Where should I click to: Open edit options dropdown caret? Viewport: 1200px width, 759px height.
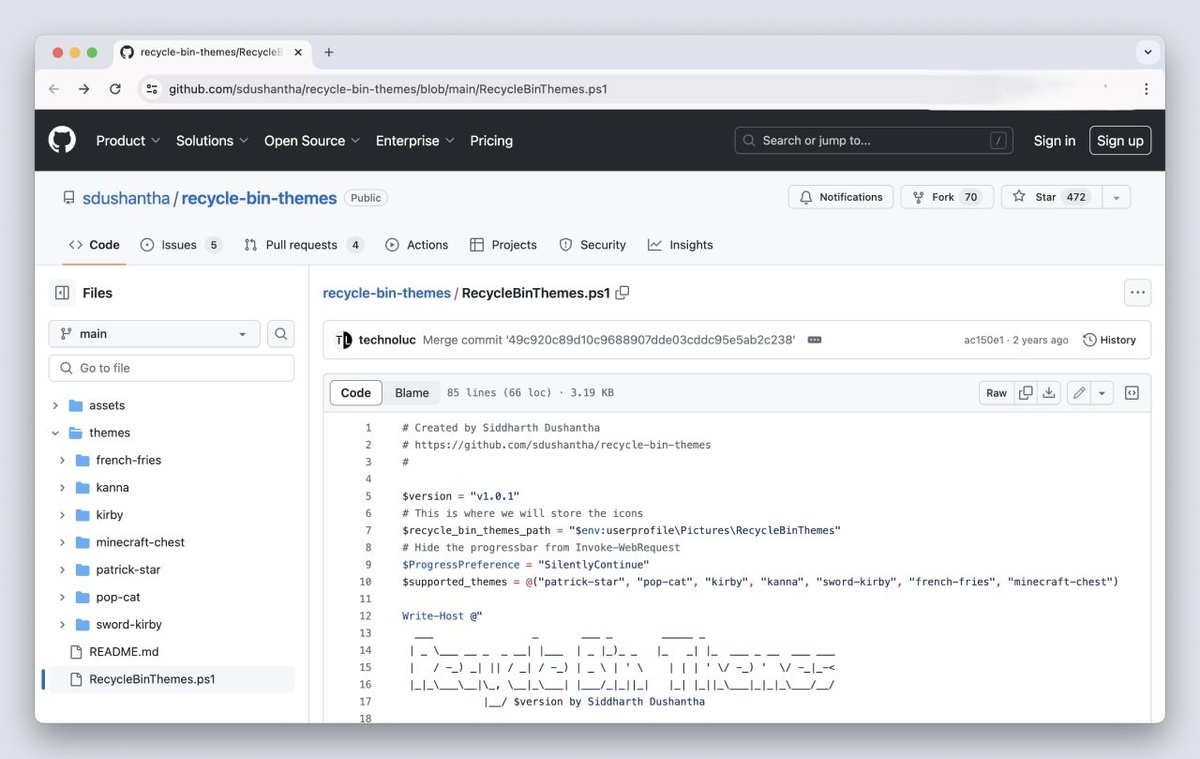click(1102, 393)
